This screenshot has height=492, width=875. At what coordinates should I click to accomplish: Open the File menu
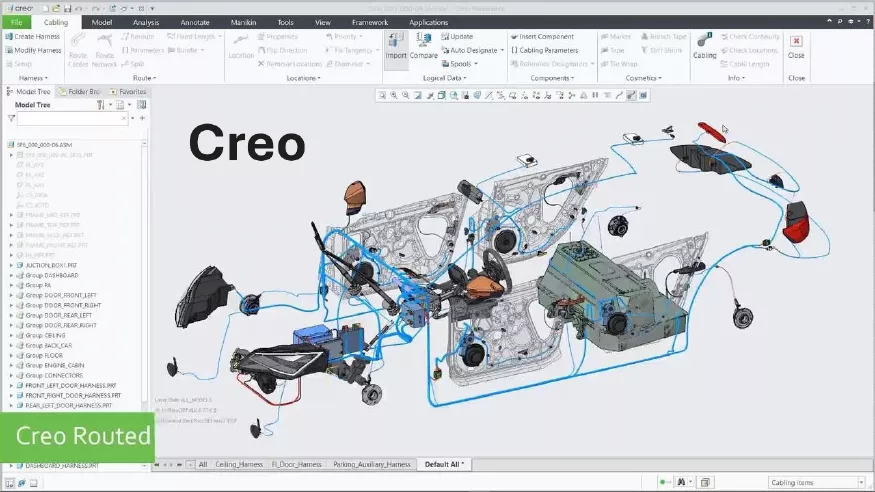click(x=16, y=22)
